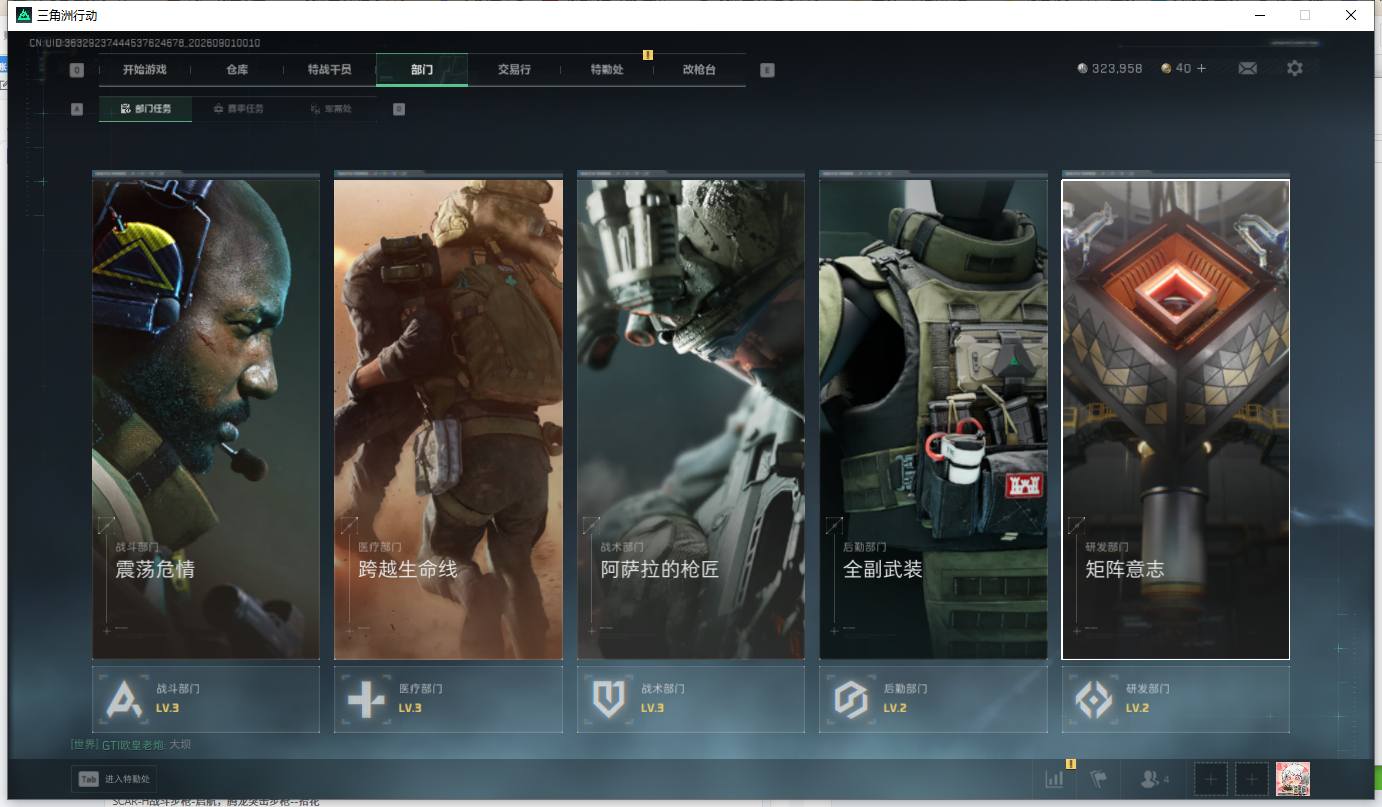Click the yellow alert badge on statistics icon
Viewport: 1382px width, 807px height.
coord(1070,763)
